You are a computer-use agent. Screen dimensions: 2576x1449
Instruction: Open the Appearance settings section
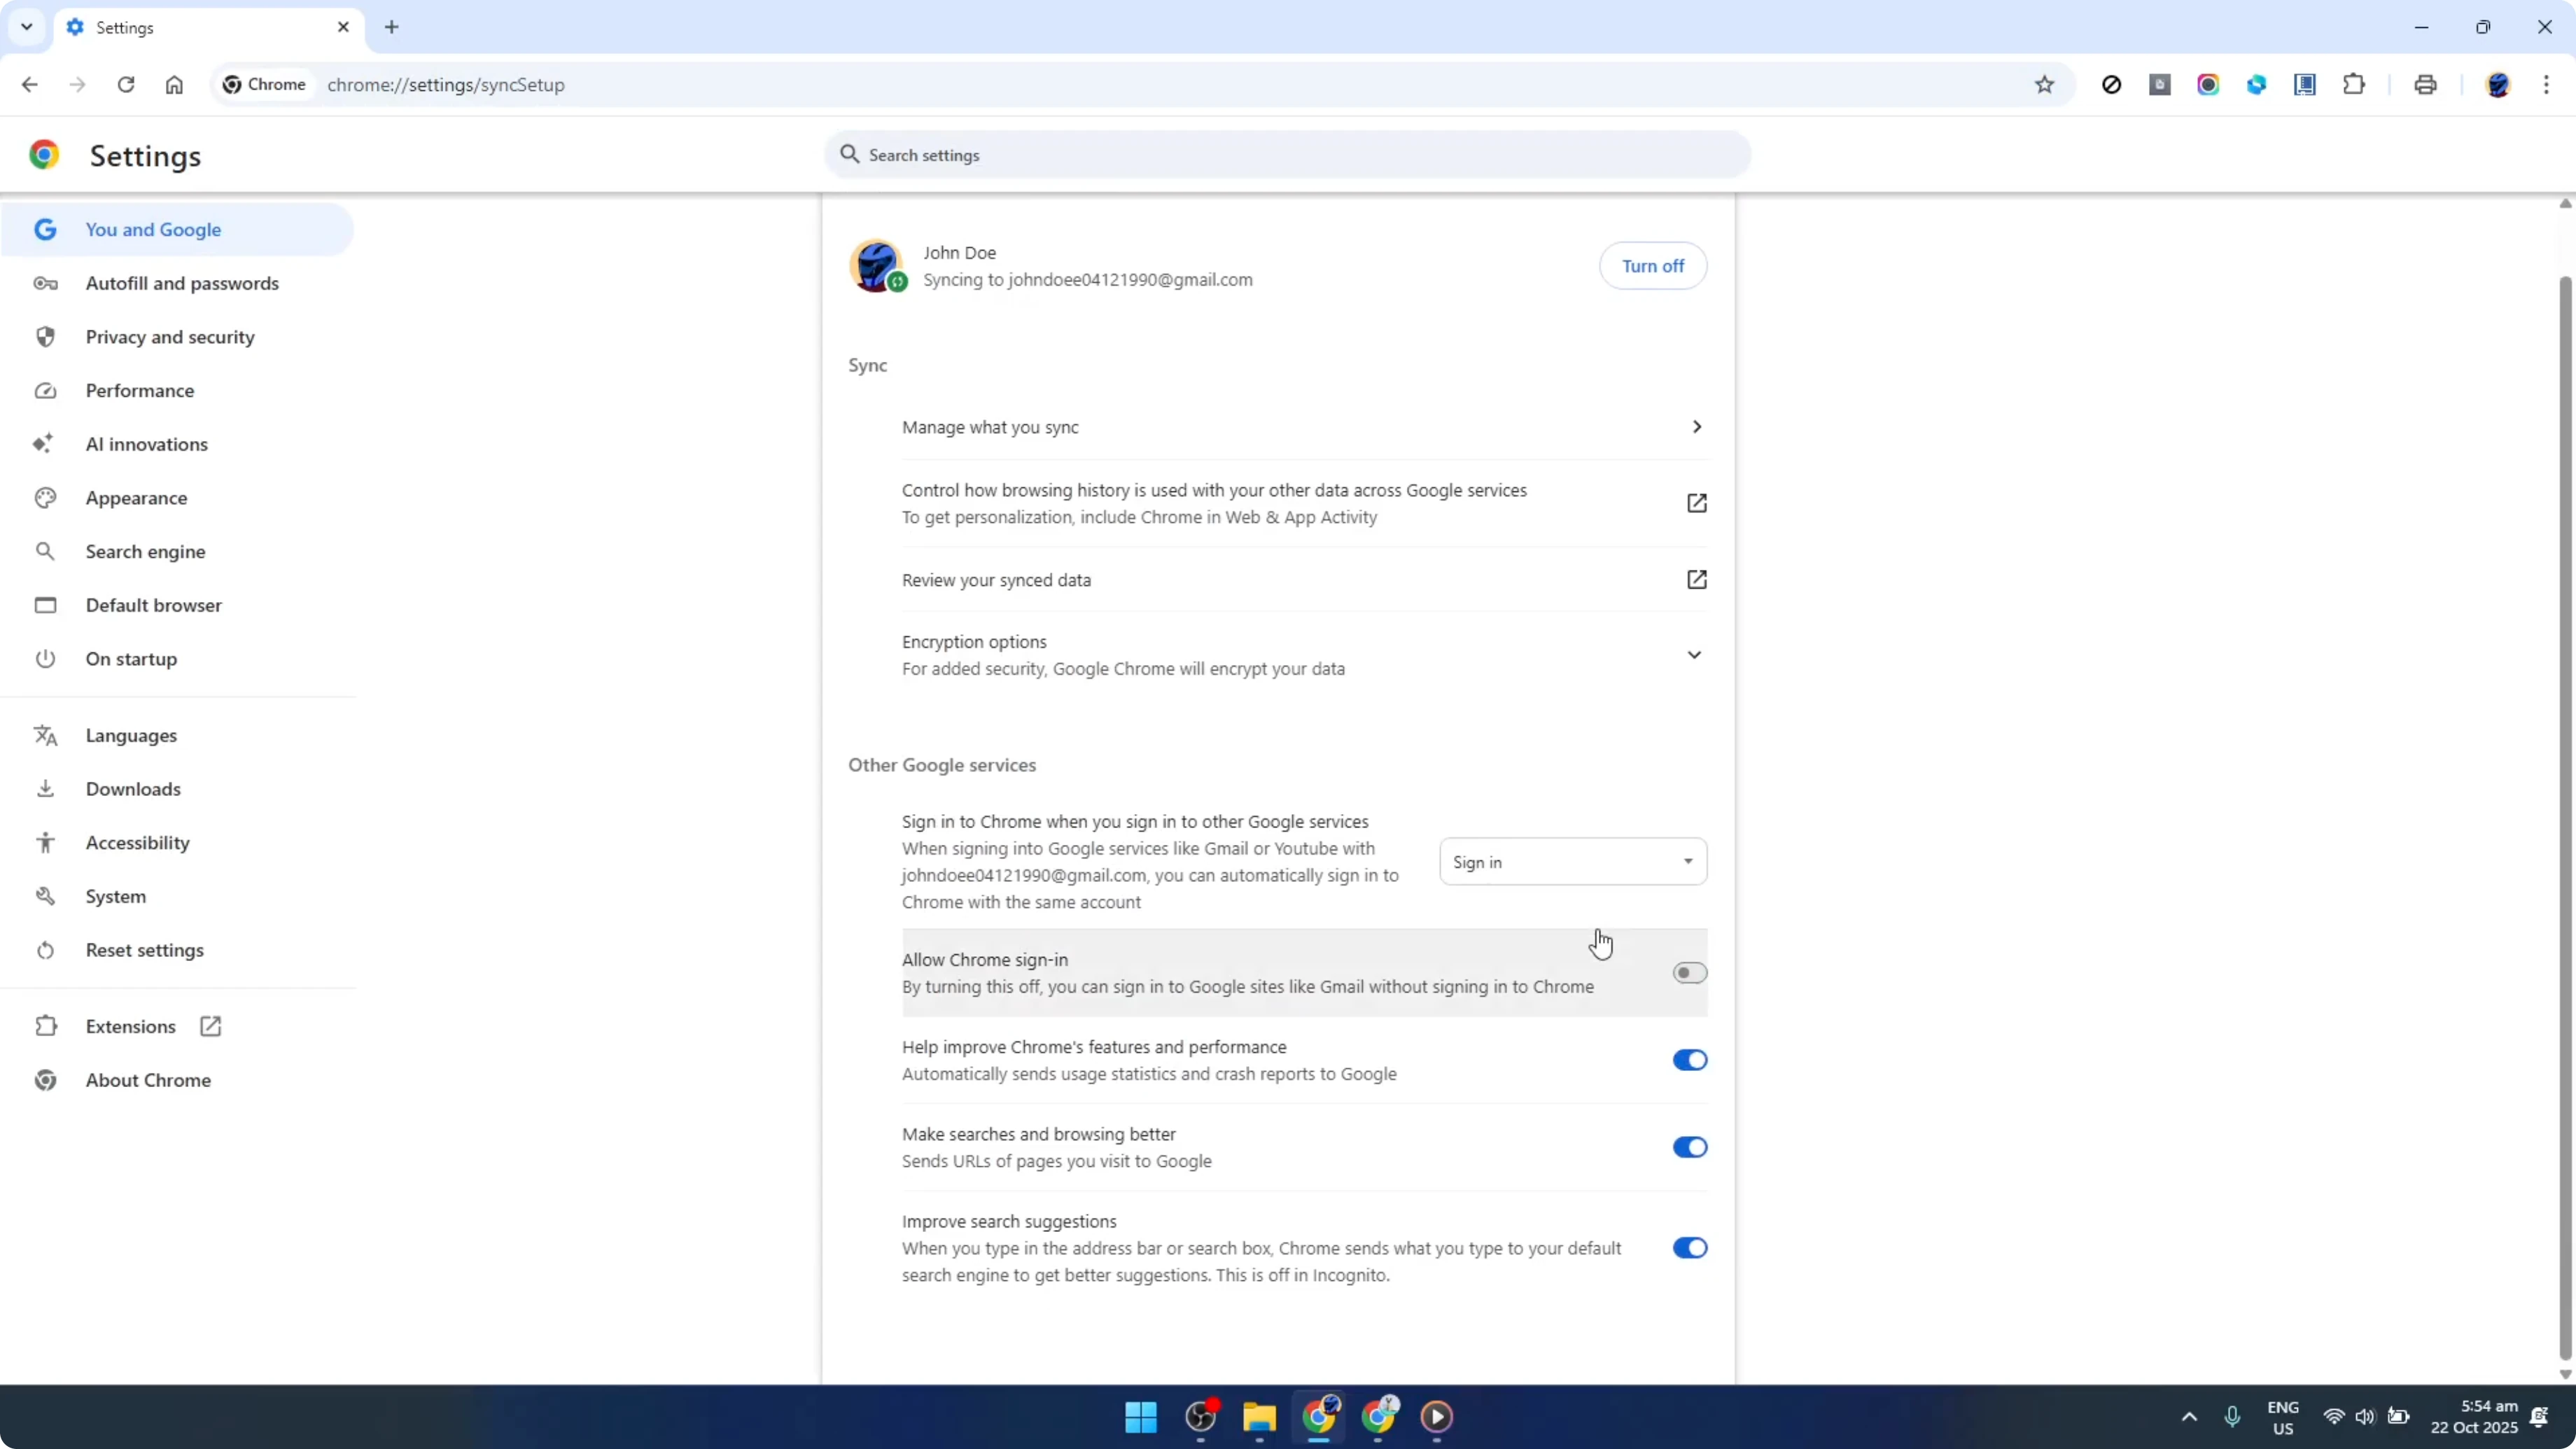tap(137, 497)
